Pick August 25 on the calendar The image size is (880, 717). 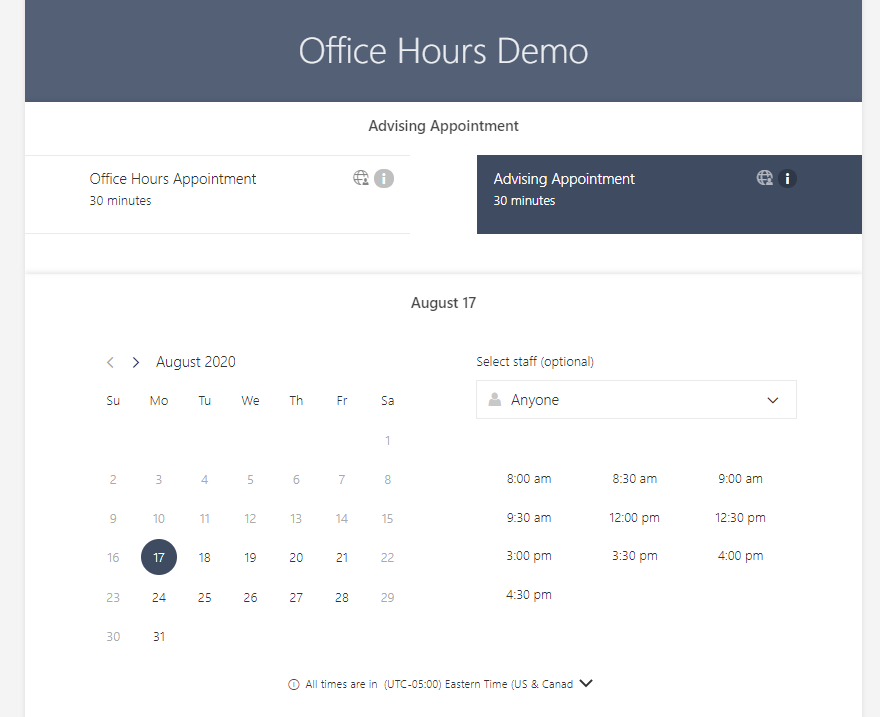point(204,598)
